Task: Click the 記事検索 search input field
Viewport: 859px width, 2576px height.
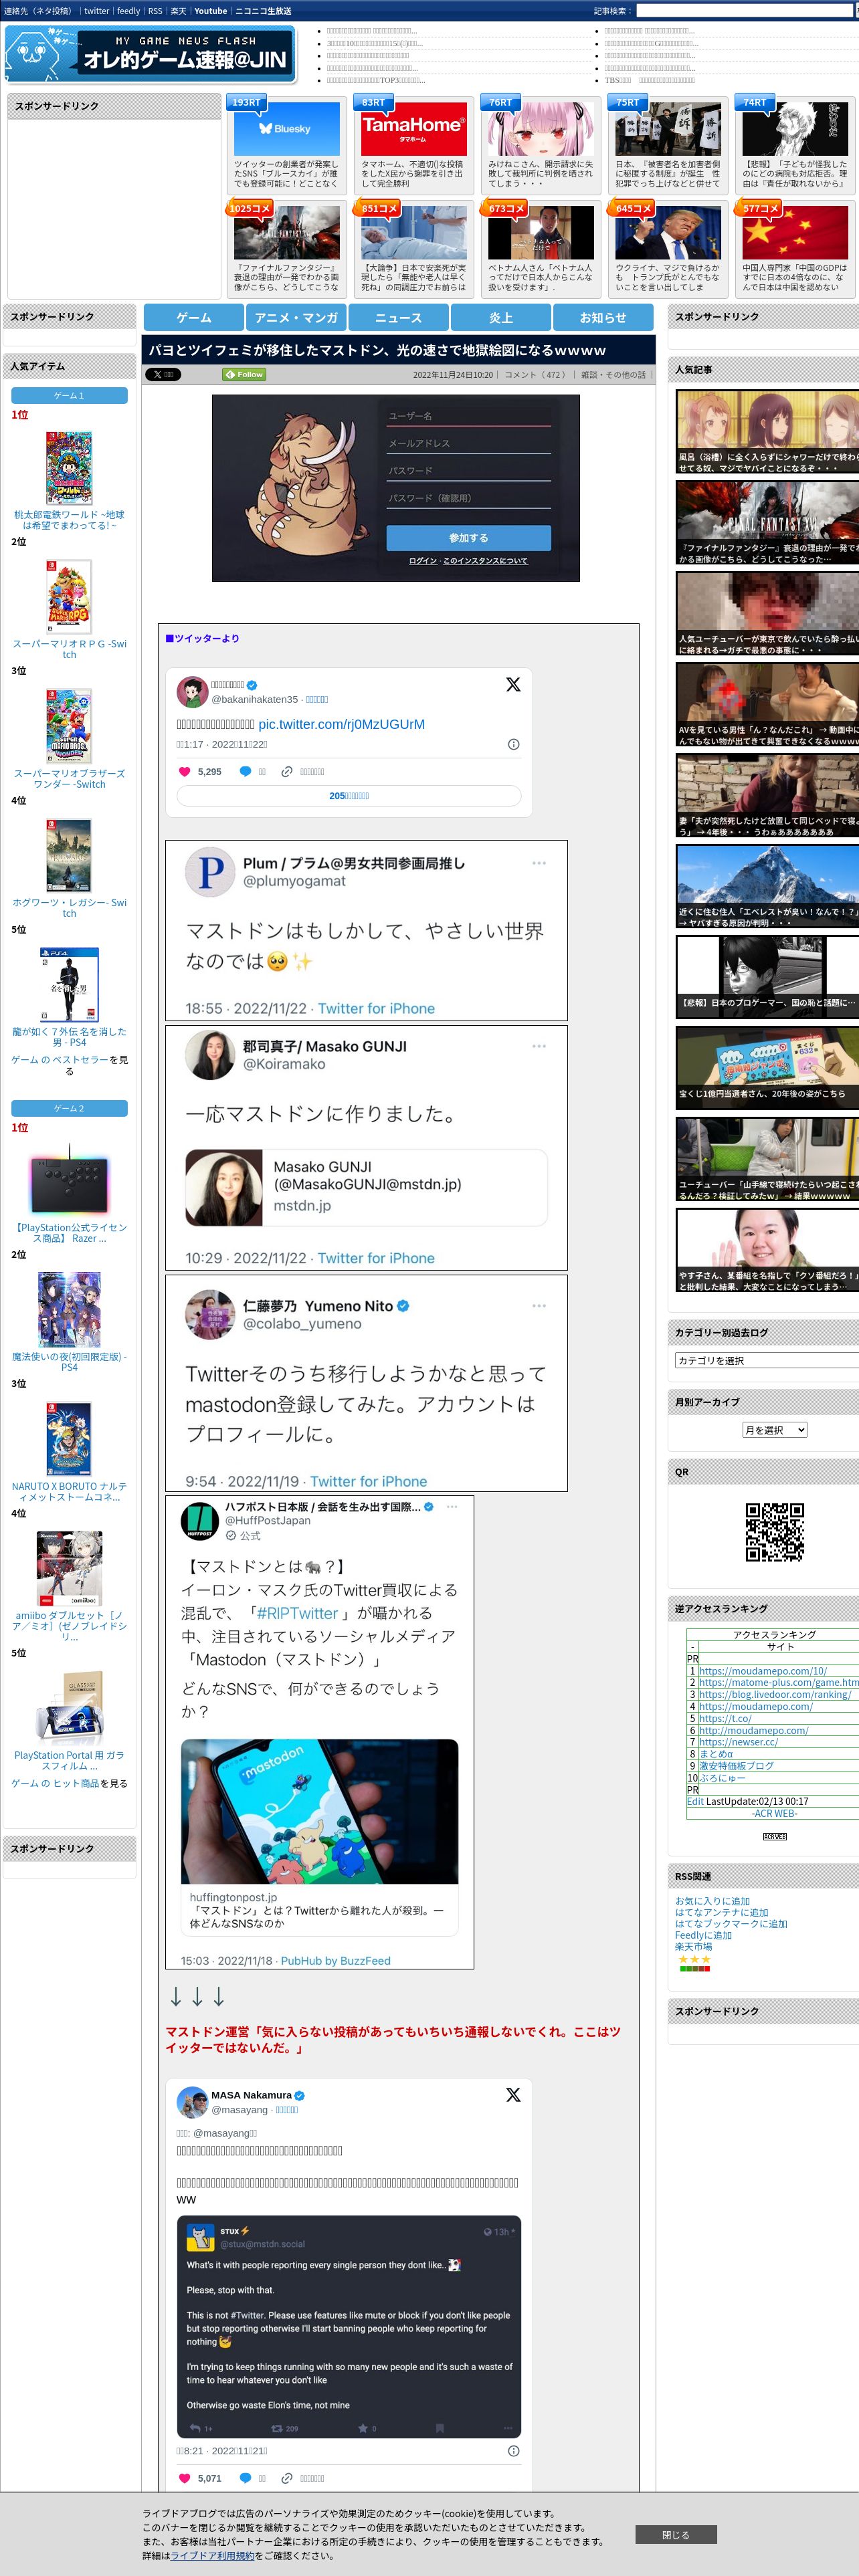Action: coord(746,11)
